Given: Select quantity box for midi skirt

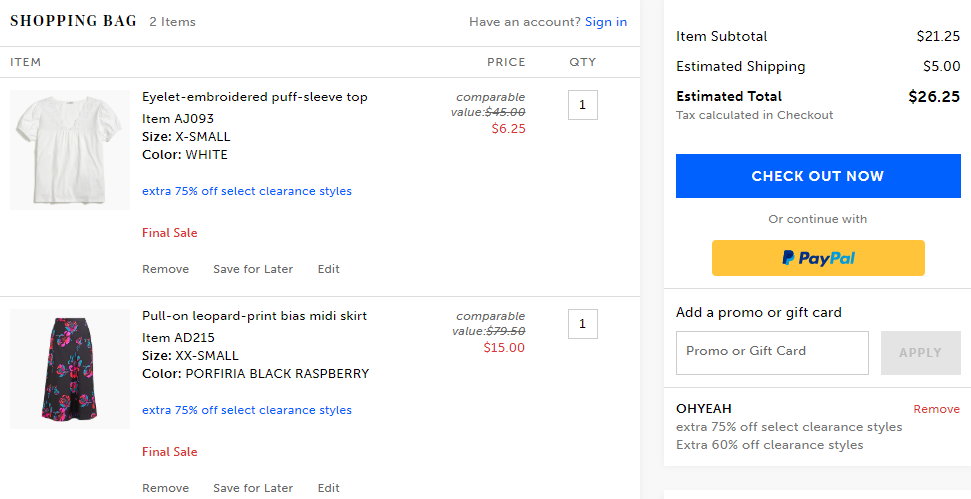Looking at the screenshot, I should click(583, 324).
